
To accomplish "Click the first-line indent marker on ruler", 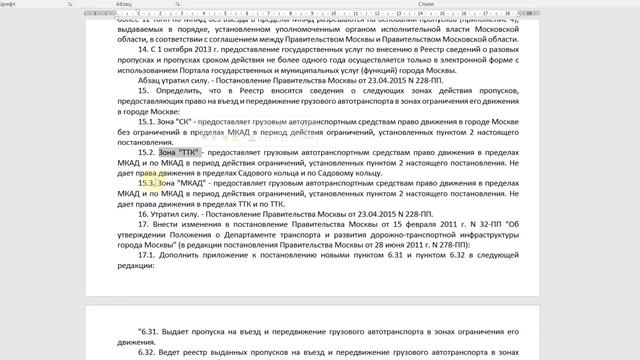I will pos(138,11).
